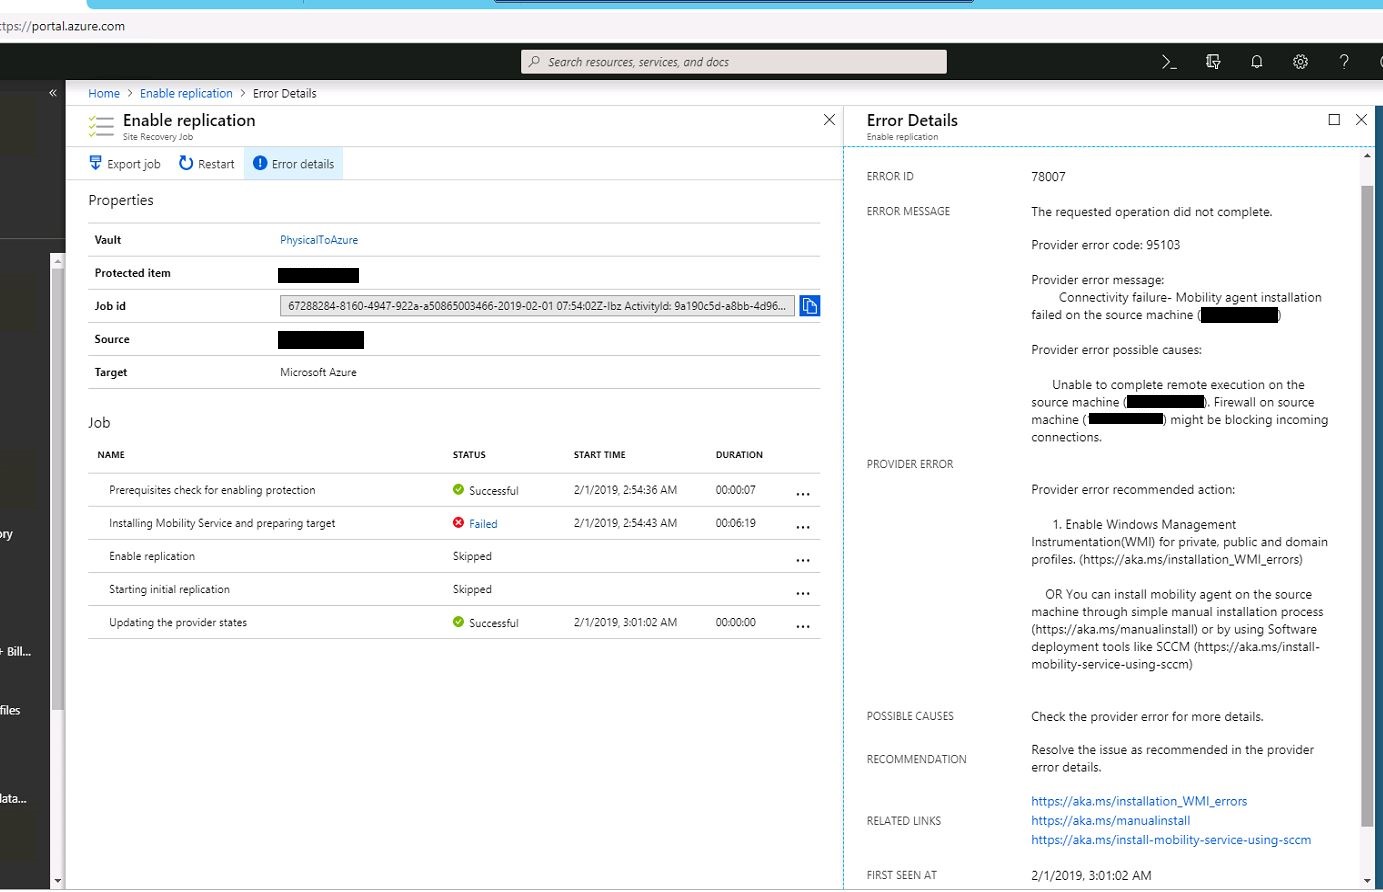Click the Error Details vertical scrollbar
Image resolution: width=1383 pixels, height=892 pixels.
click(x=1367, y=505)
